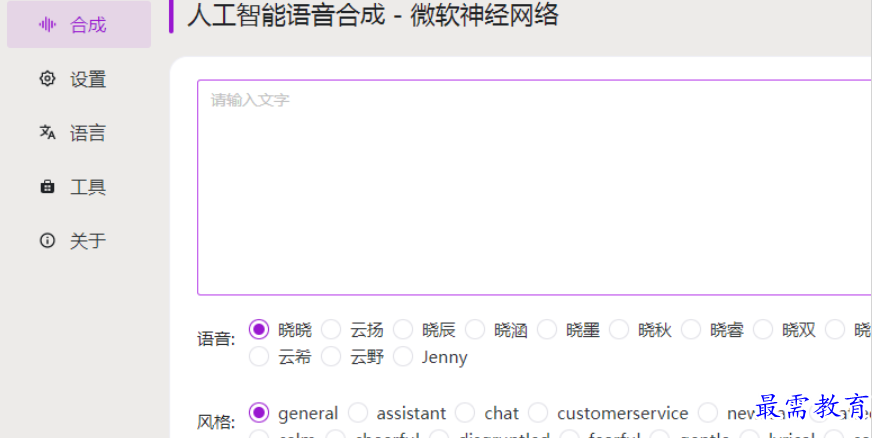Select the Jenny voice radio button
This screenshot has width=877, height=438.
tap(403, 357)
